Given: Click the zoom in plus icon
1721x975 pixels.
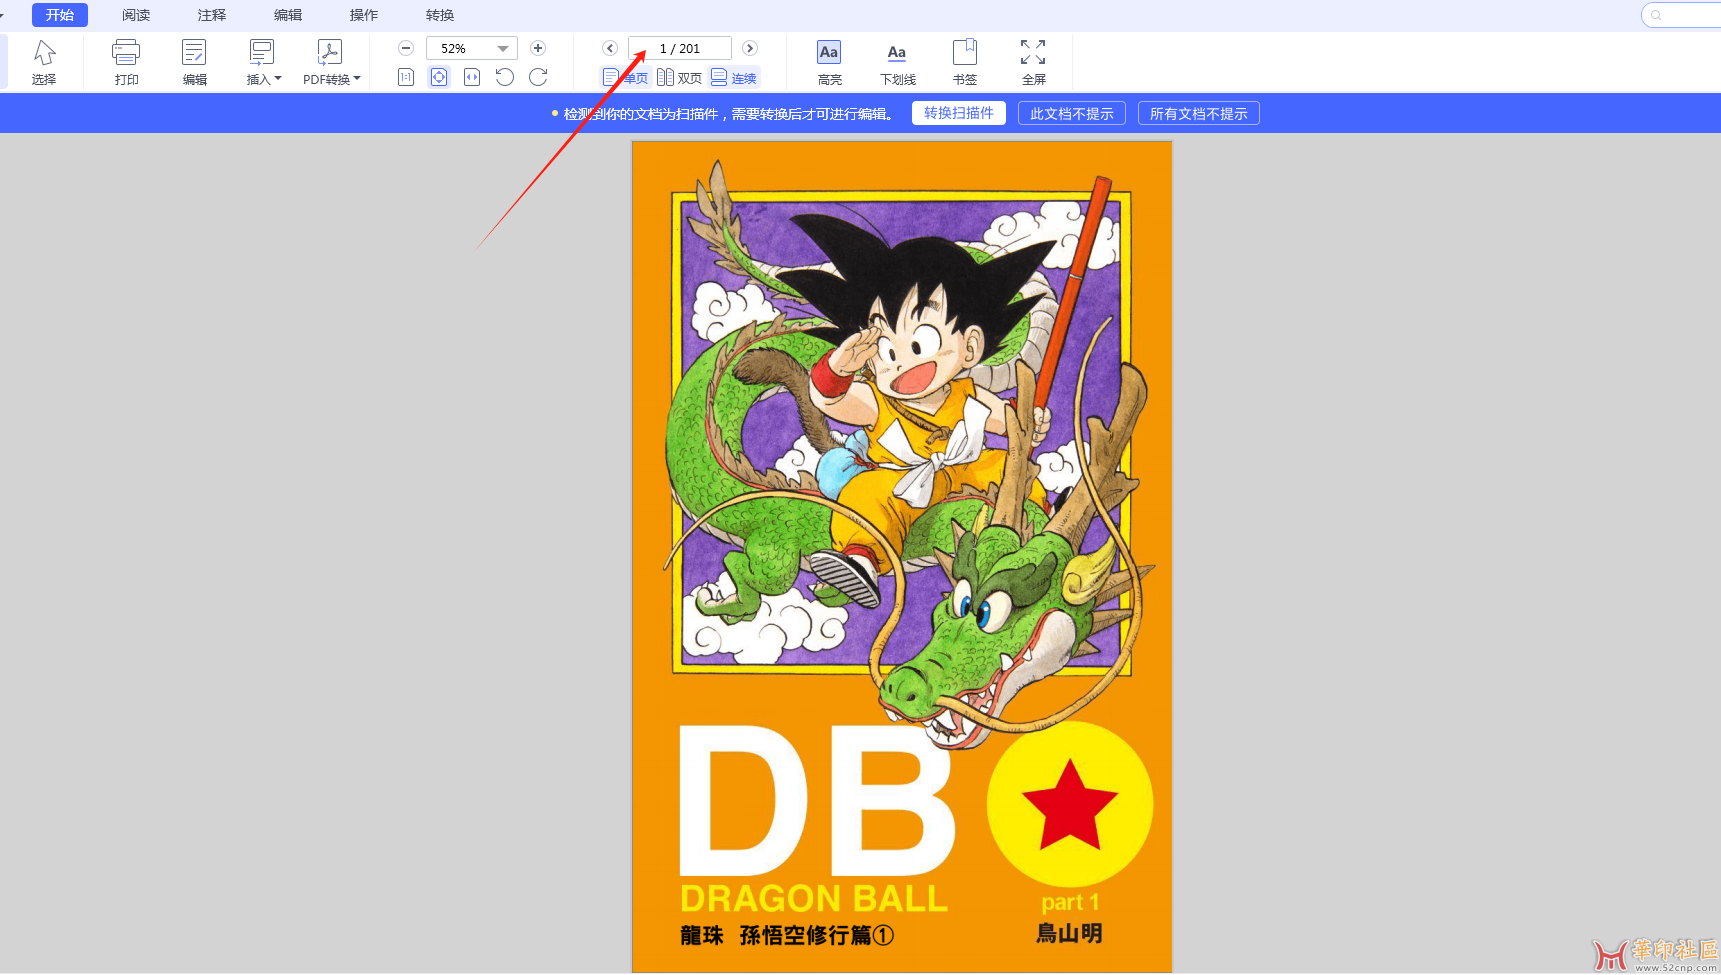Looking at the screenshot, I should (x=538, y=48).
